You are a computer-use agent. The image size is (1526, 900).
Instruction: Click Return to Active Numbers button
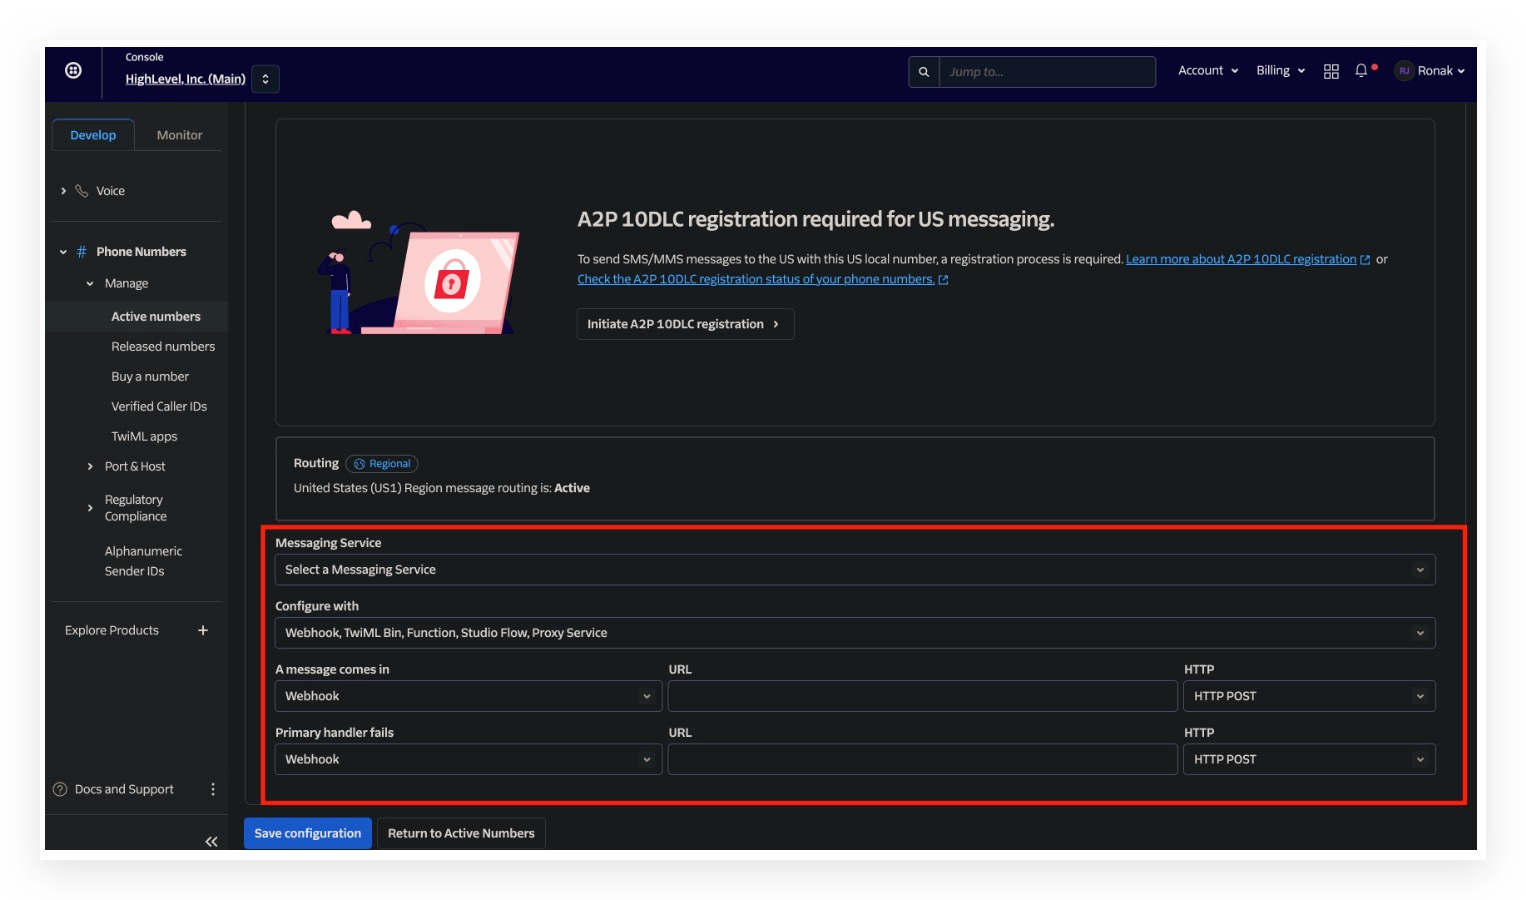tap(461, 833)
